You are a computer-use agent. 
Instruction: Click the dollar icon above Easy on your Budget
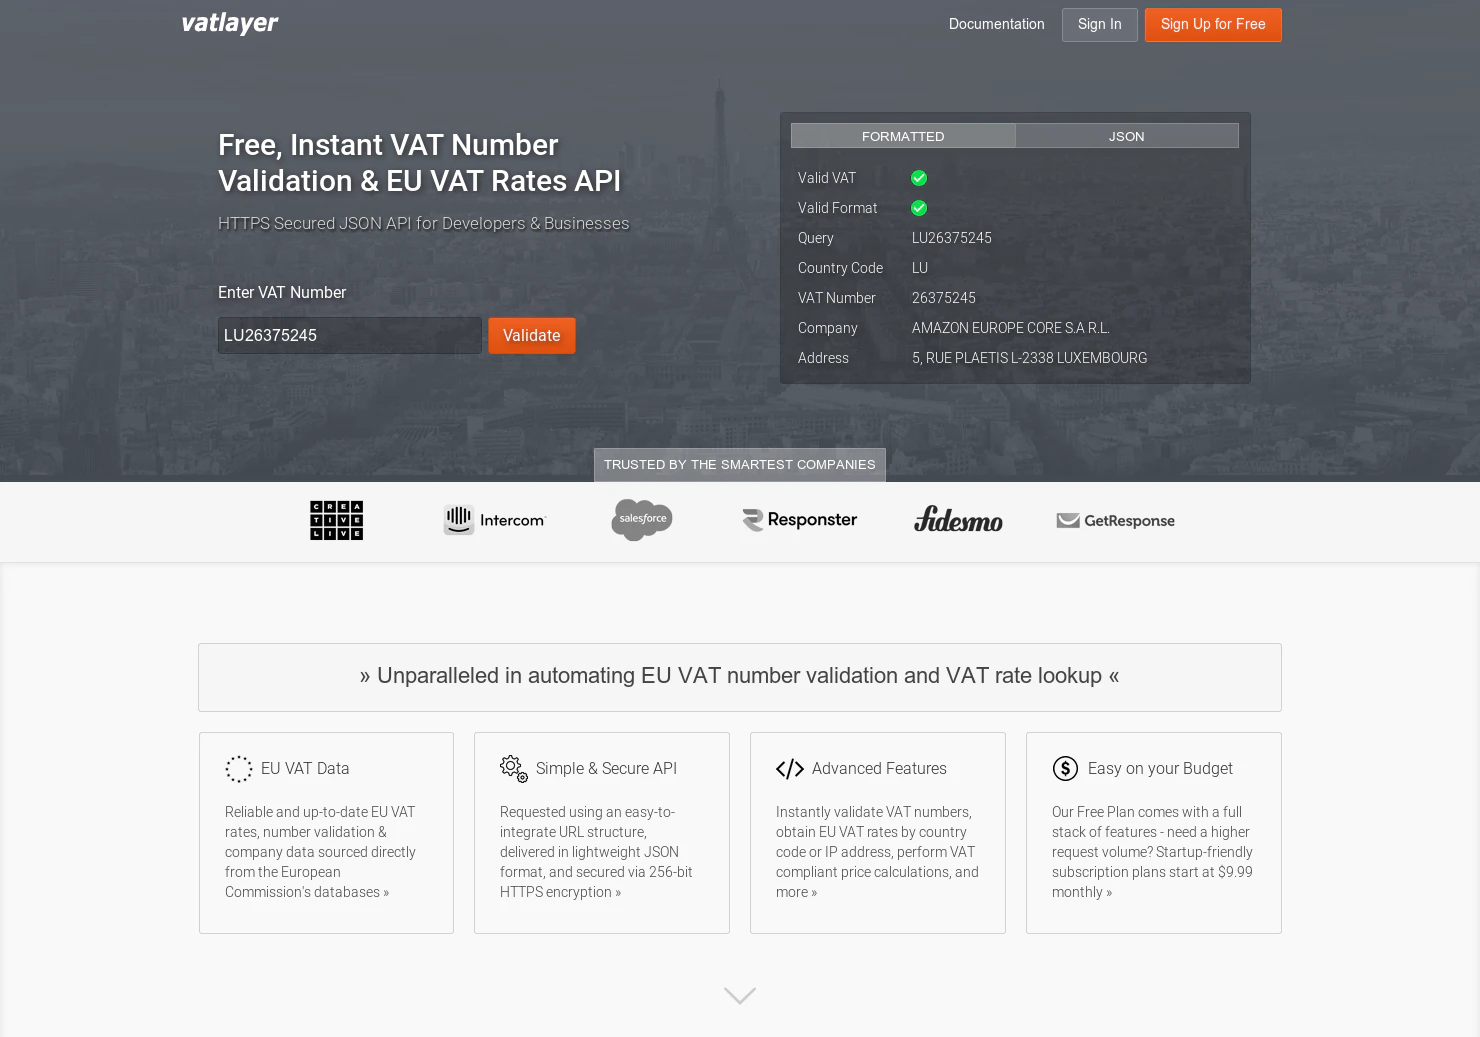(x=1065, y=768)
